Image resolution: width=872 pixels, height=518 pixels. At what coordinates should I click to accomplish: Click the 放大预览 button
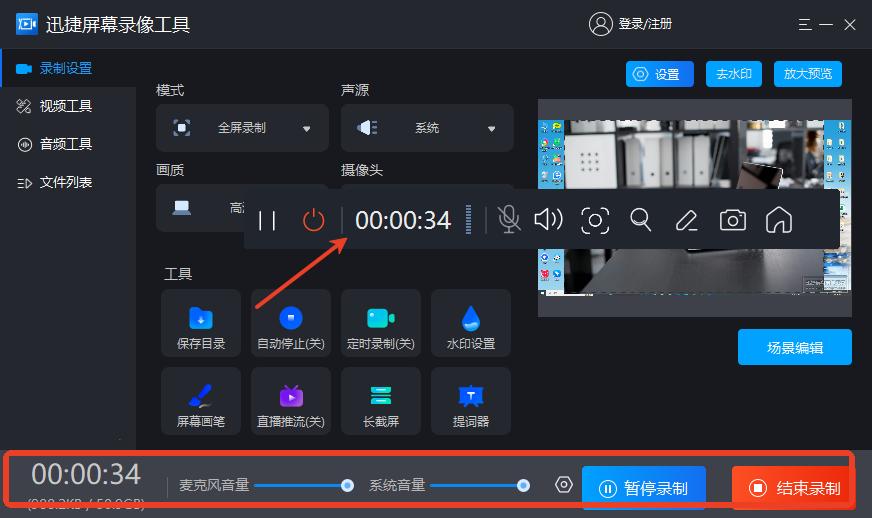click(807, 74)
